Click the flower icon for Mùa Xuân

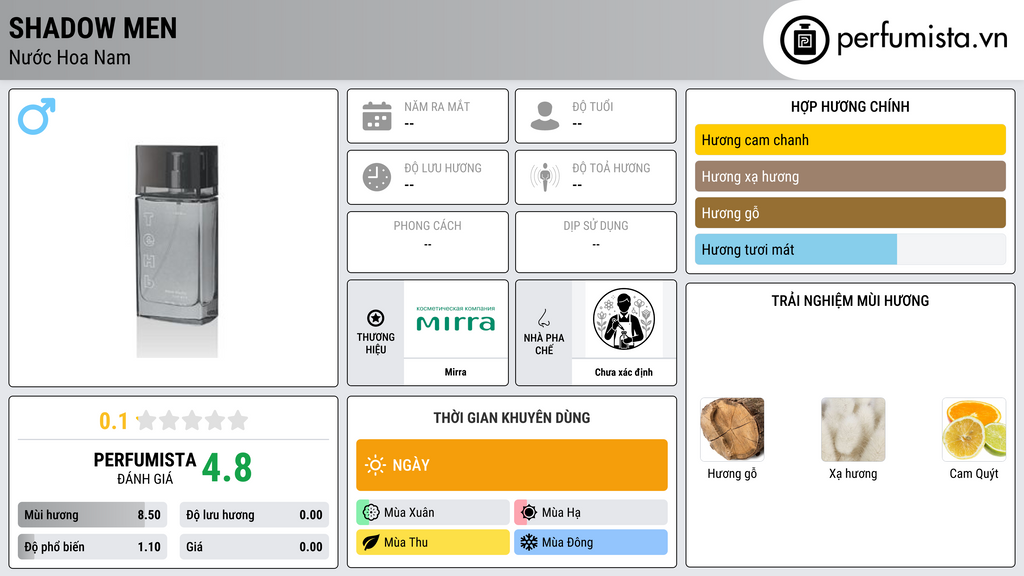(371, 513)
